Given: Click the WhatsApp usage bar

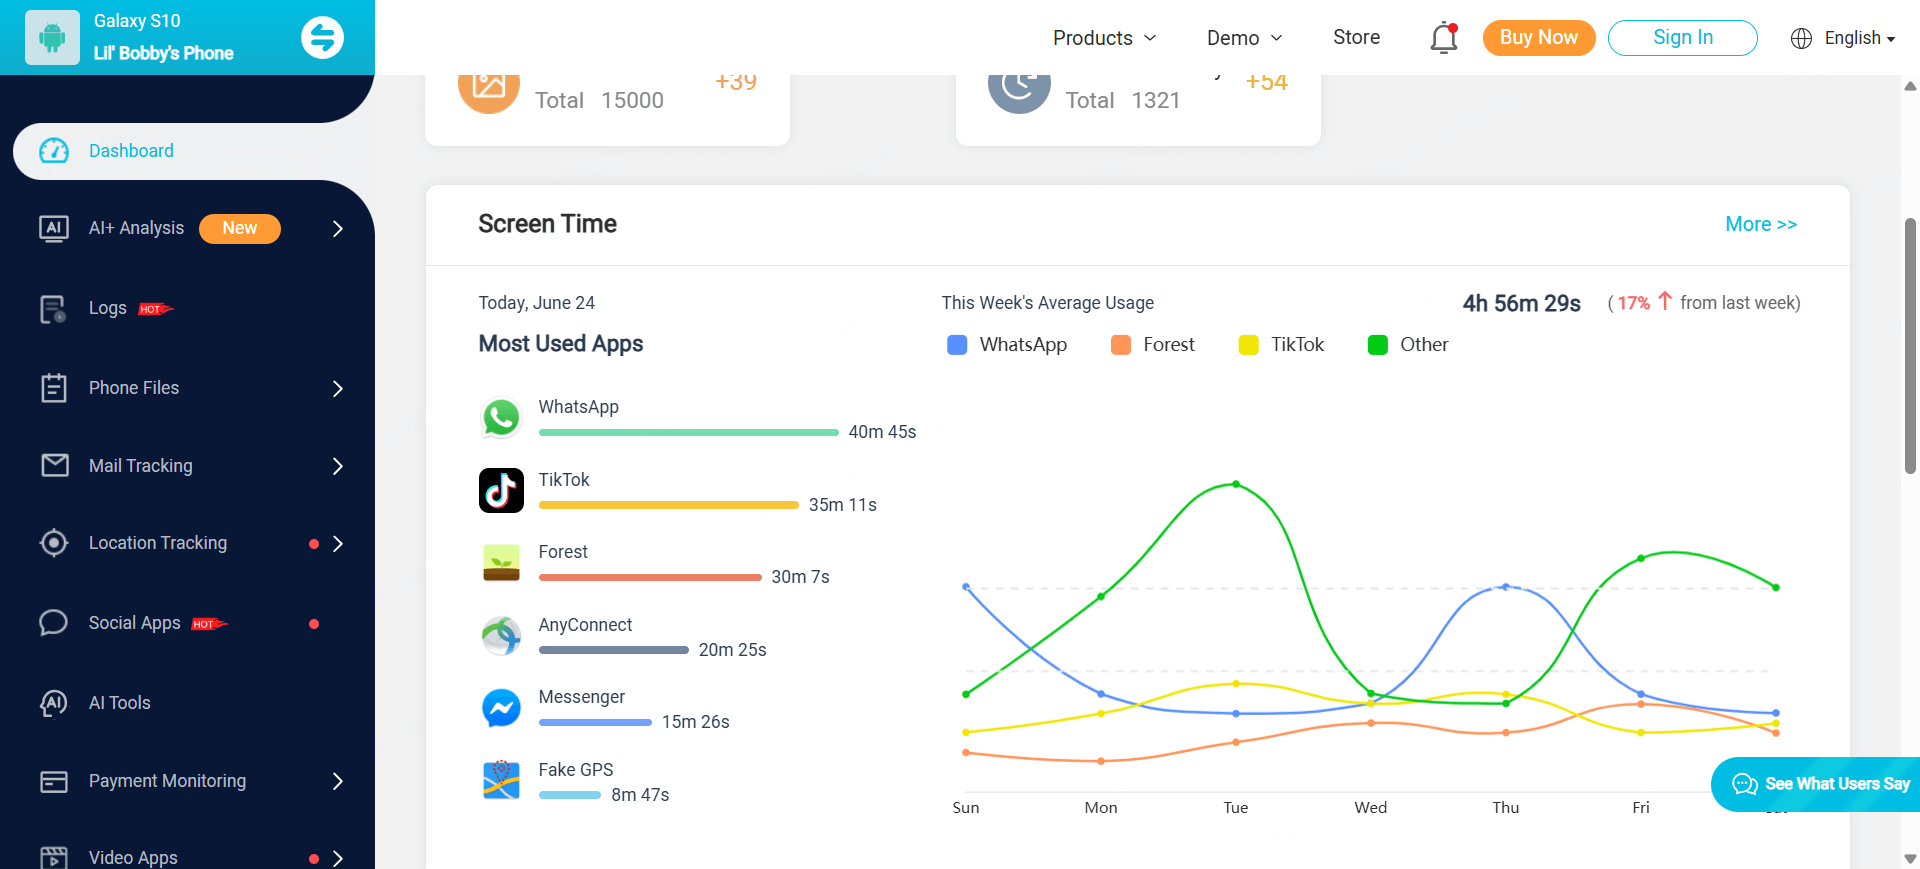Looking at the screenshot, I should (x=688, y=432).
